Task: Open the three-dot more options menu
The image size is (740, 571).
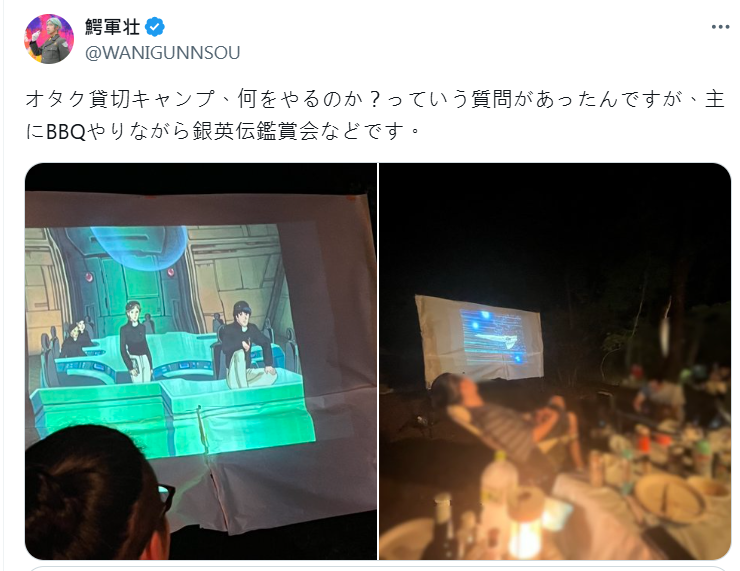Action: pos(720,27)
